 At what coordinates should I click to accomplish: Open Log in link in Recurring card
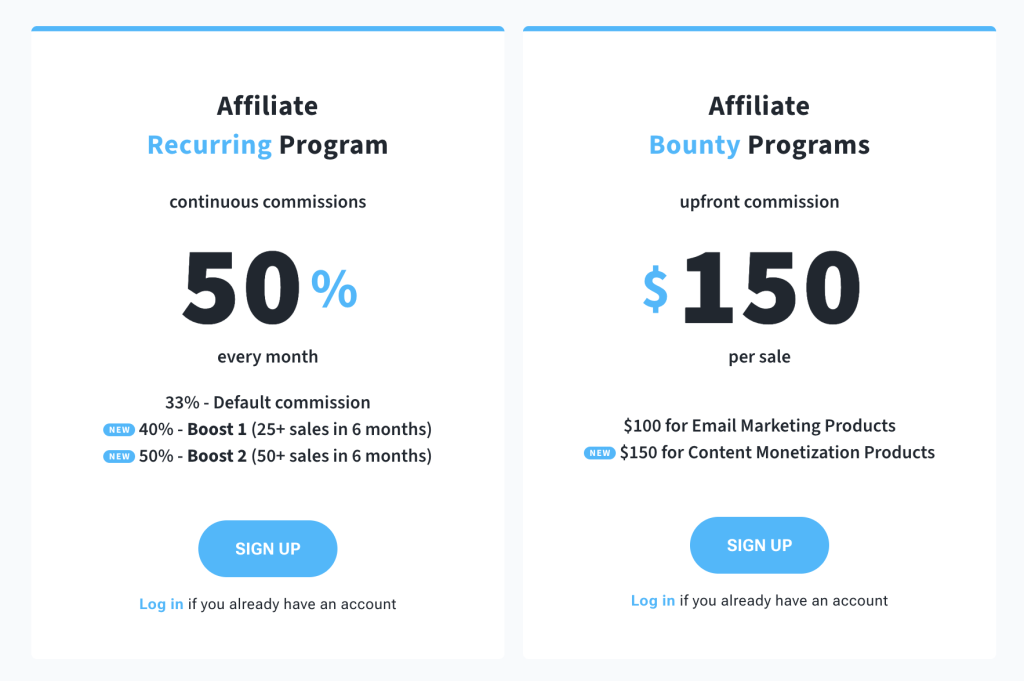161,604
